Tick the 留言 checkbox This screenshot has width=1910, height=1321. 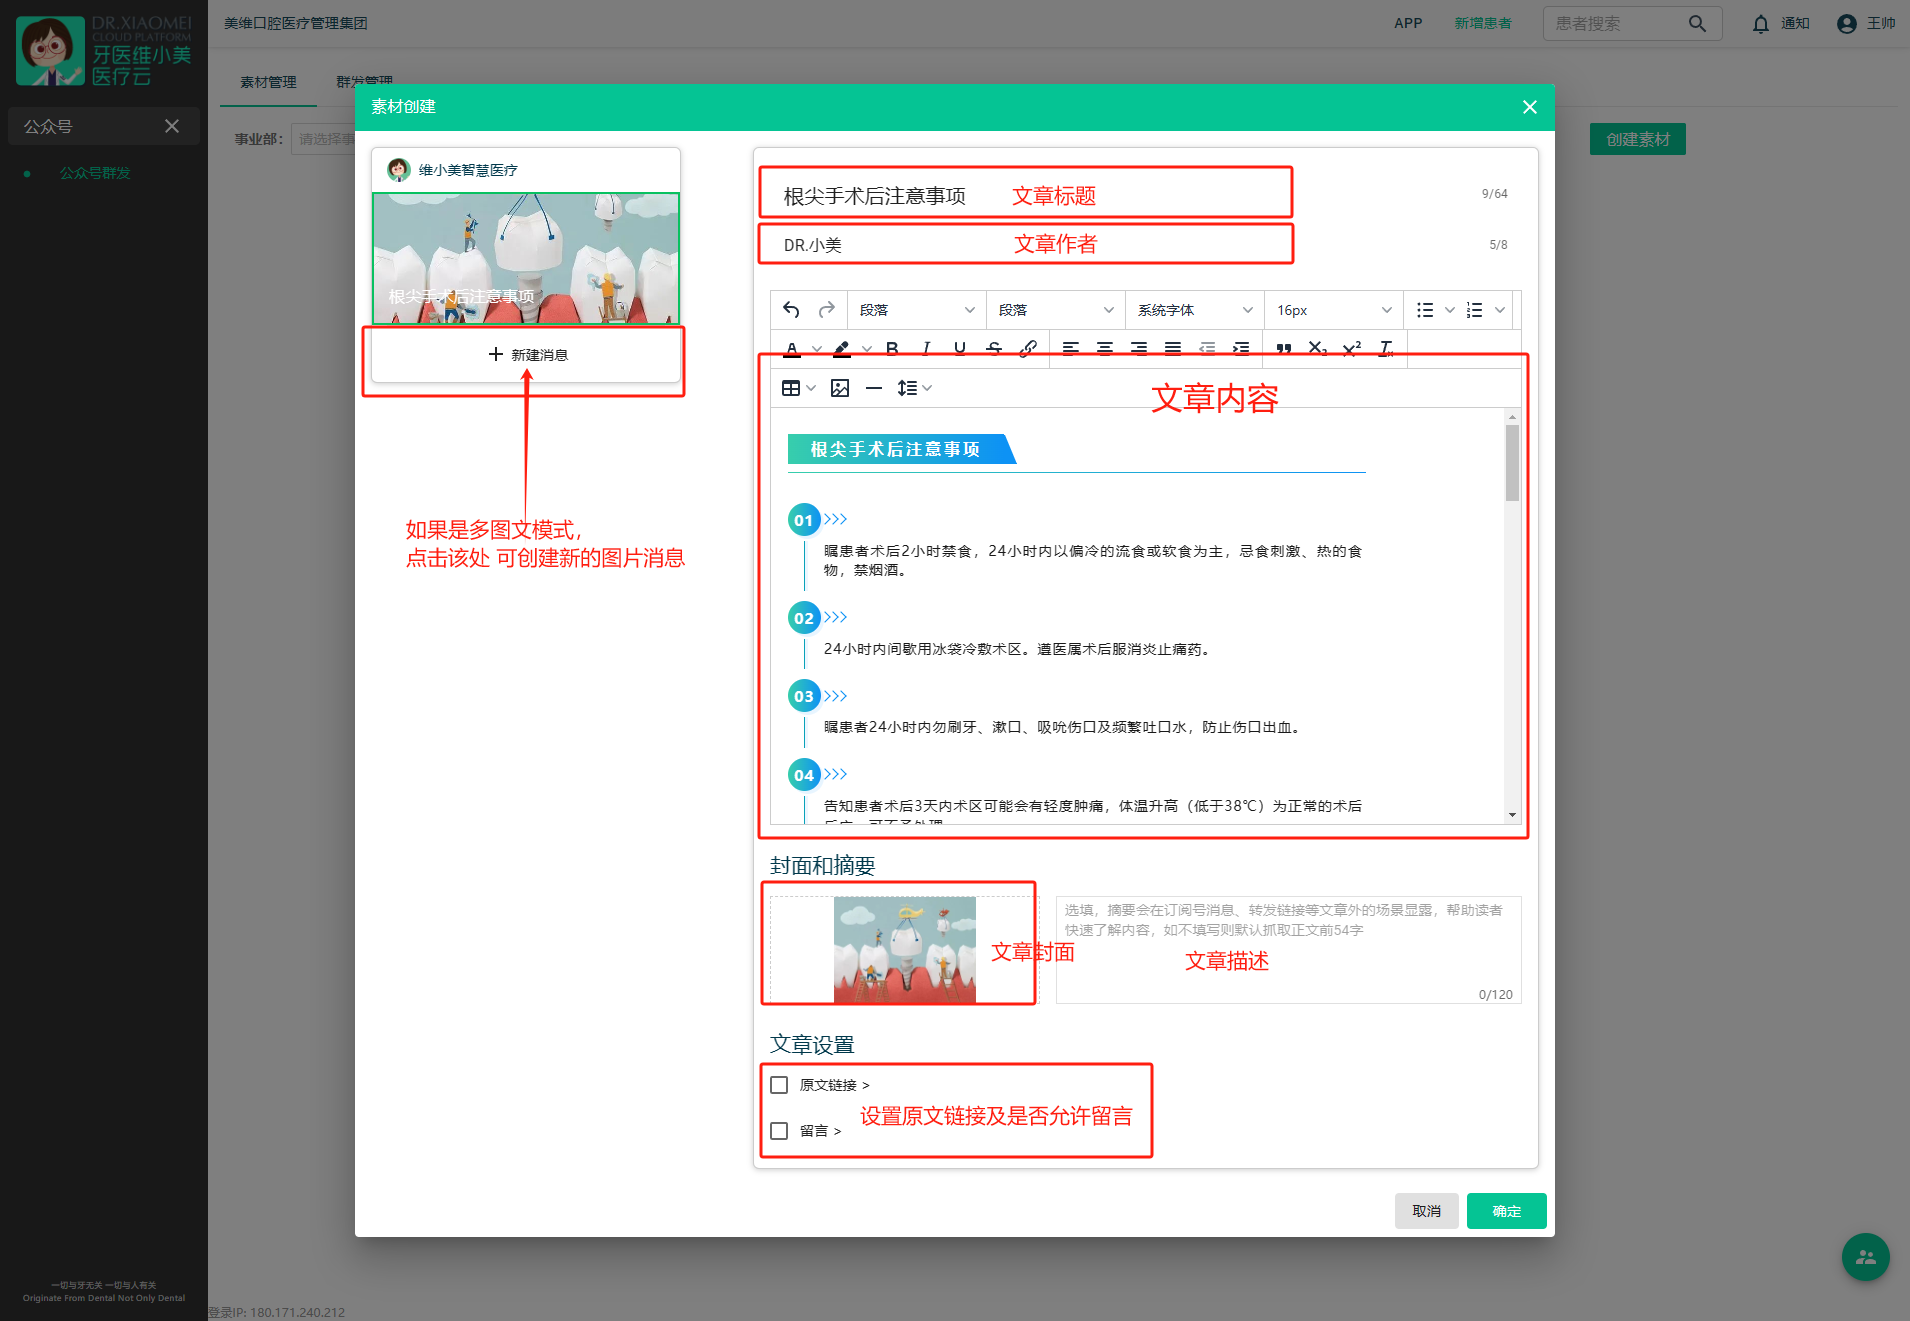pyautogui.click(x=779, y=1131)
